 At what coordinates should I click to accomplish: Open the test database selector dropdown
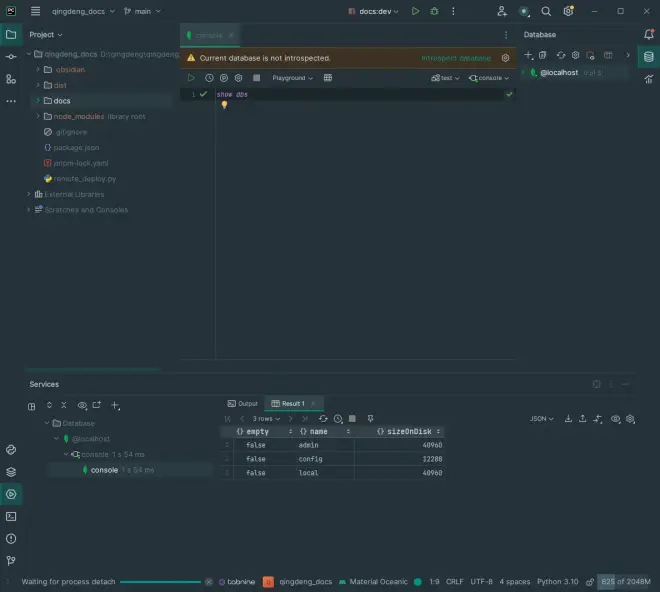point(445,78)
